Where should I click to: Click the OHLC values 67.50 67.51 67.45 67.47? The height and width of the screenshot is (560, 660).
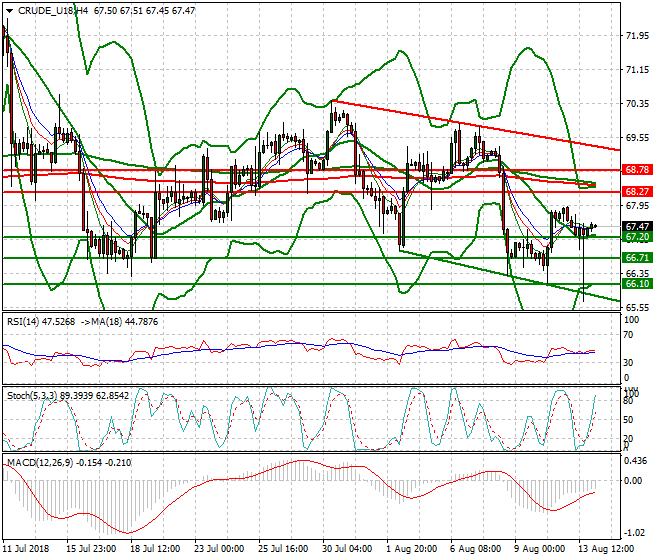tap(144, 11)
